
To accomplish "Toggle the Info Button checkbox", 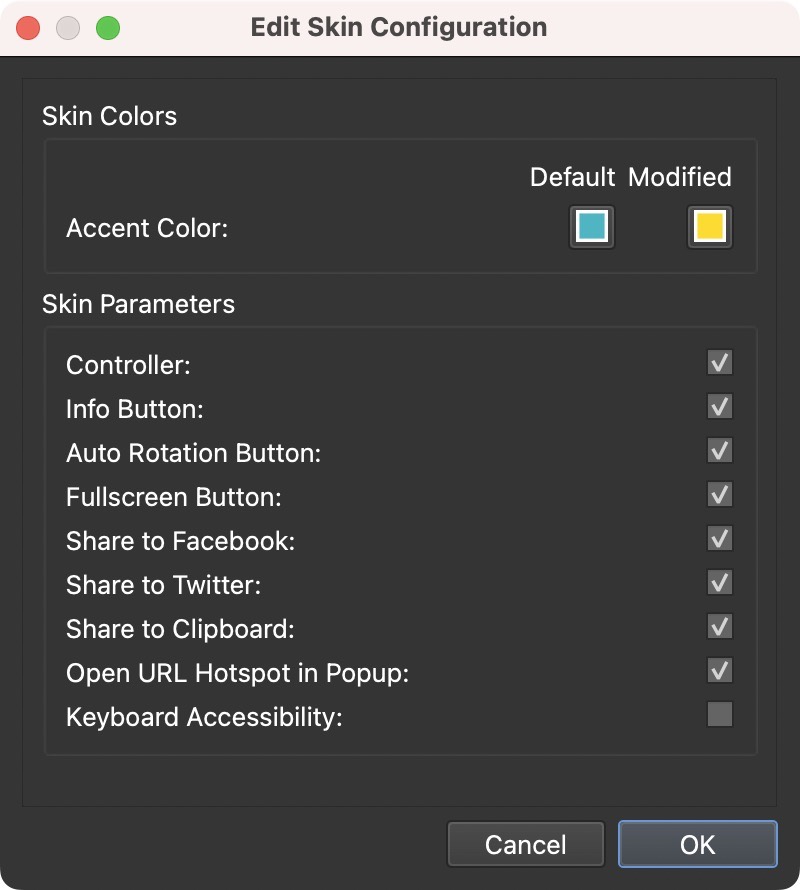I will (x=719, y=406).
